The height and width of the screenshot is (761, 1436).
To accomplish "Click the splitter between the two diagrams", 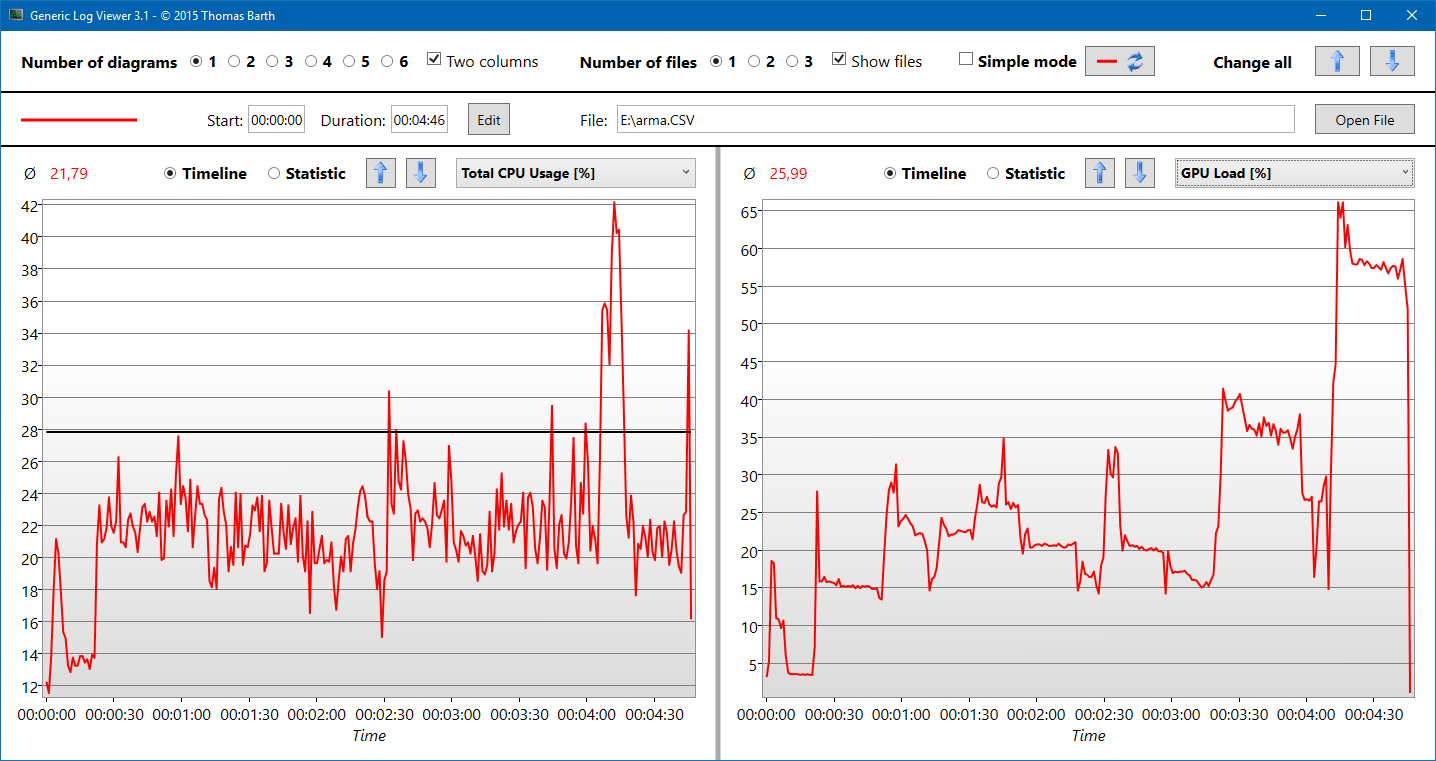I will coord(718,453).
